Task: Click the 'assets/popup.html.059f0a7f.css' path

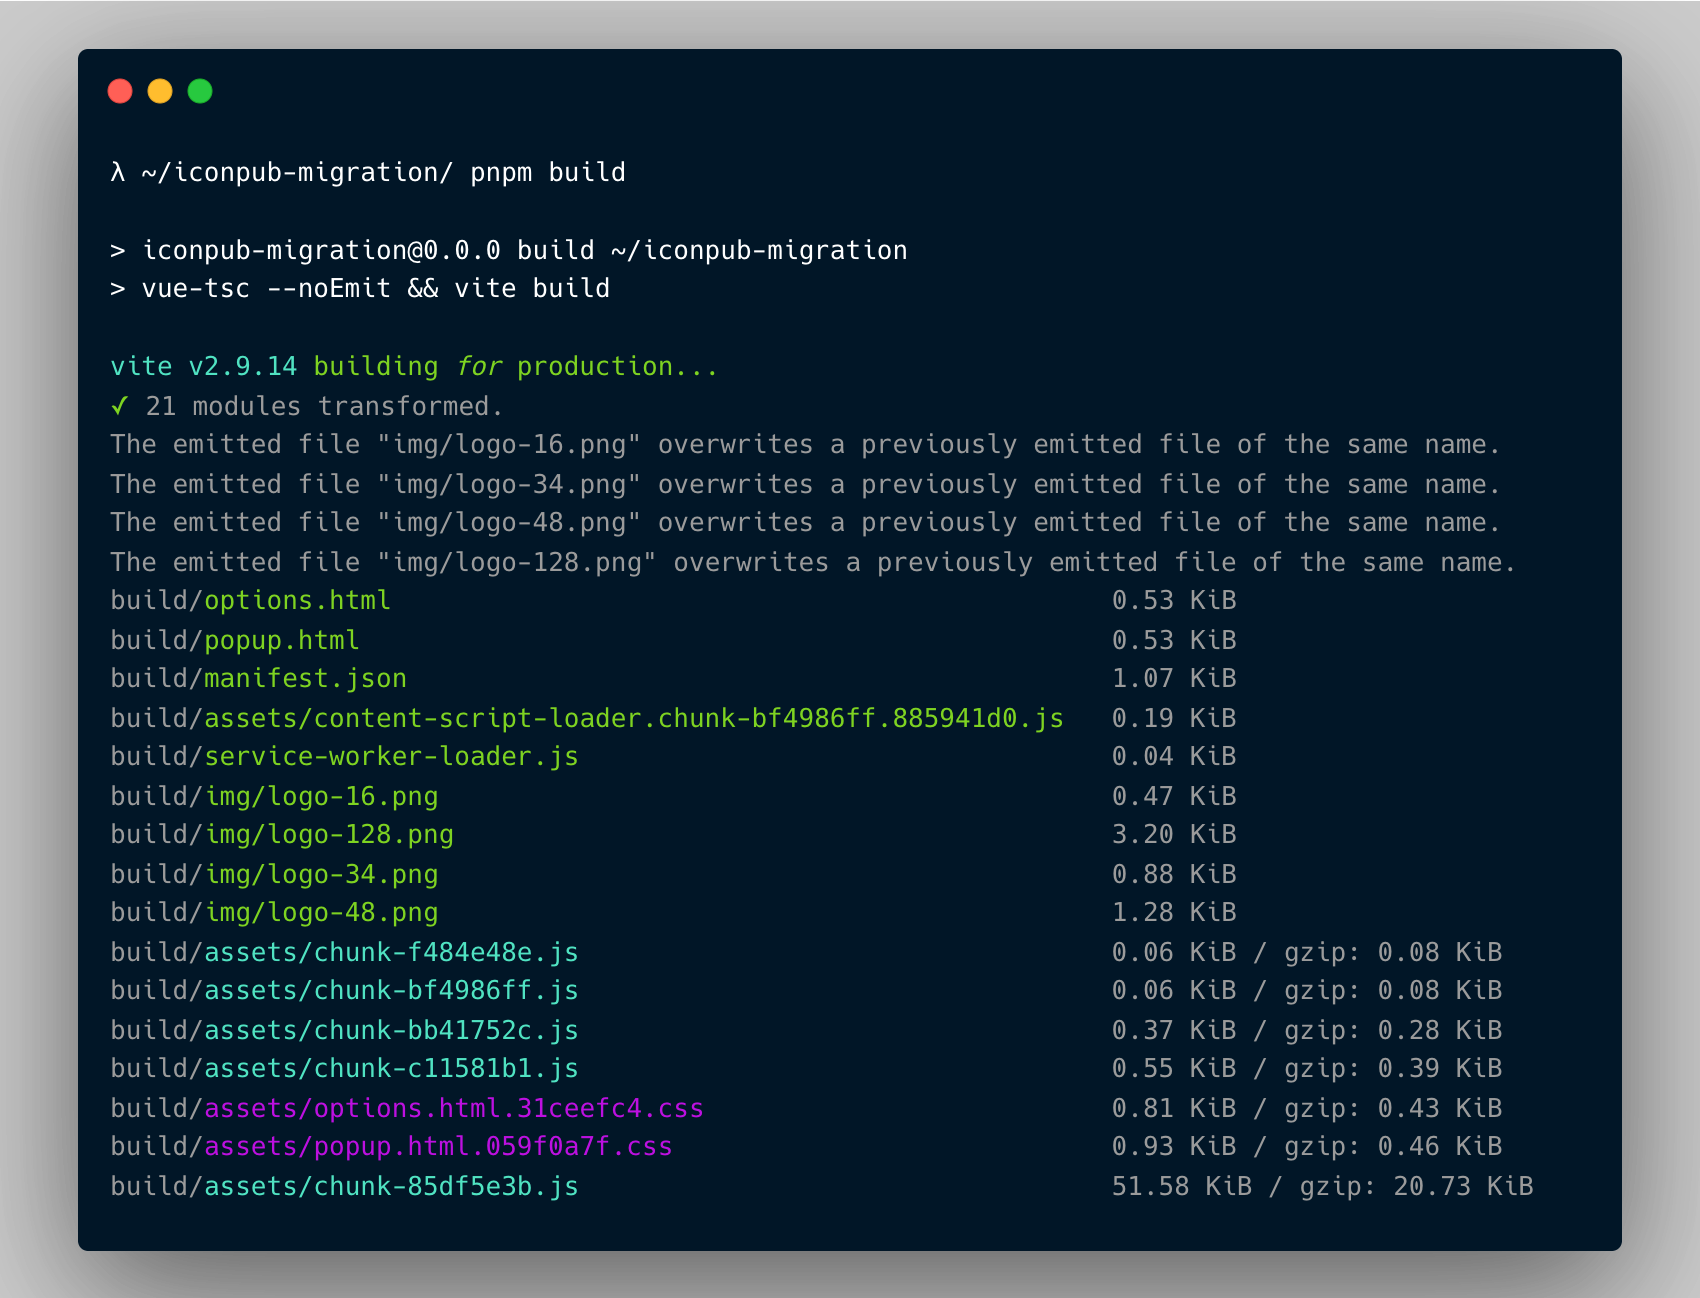Action: point(438,1146)
